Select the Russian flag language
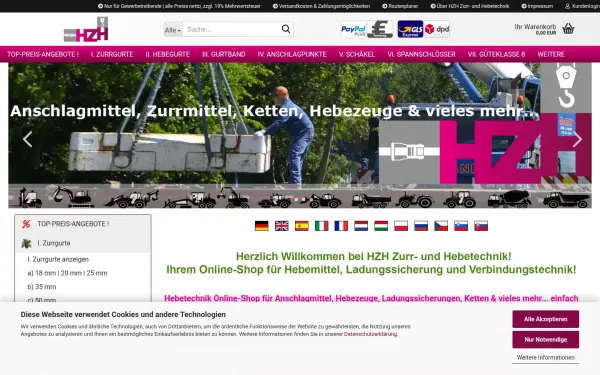Image resolution: width=600 pixels, height=375 pixels. coord(421,226)
